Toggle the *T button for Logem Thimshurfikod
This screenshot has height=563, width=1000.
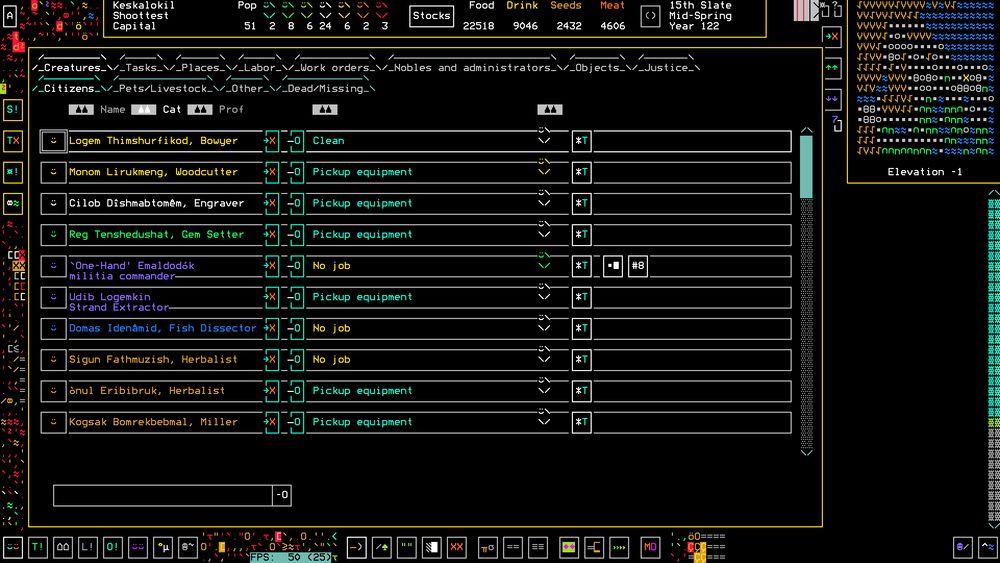[x=582, y=141]
